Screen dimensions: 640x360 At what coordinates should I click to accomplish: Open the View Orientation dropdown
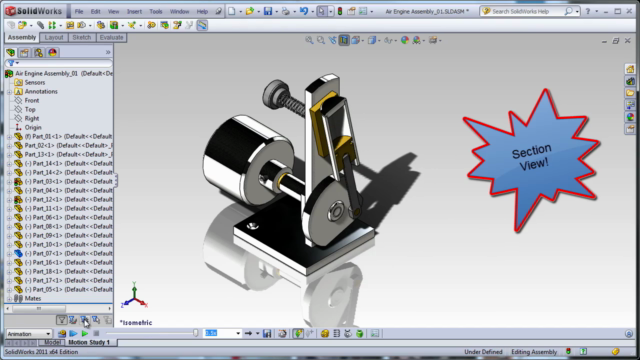(x=362, y=40)
